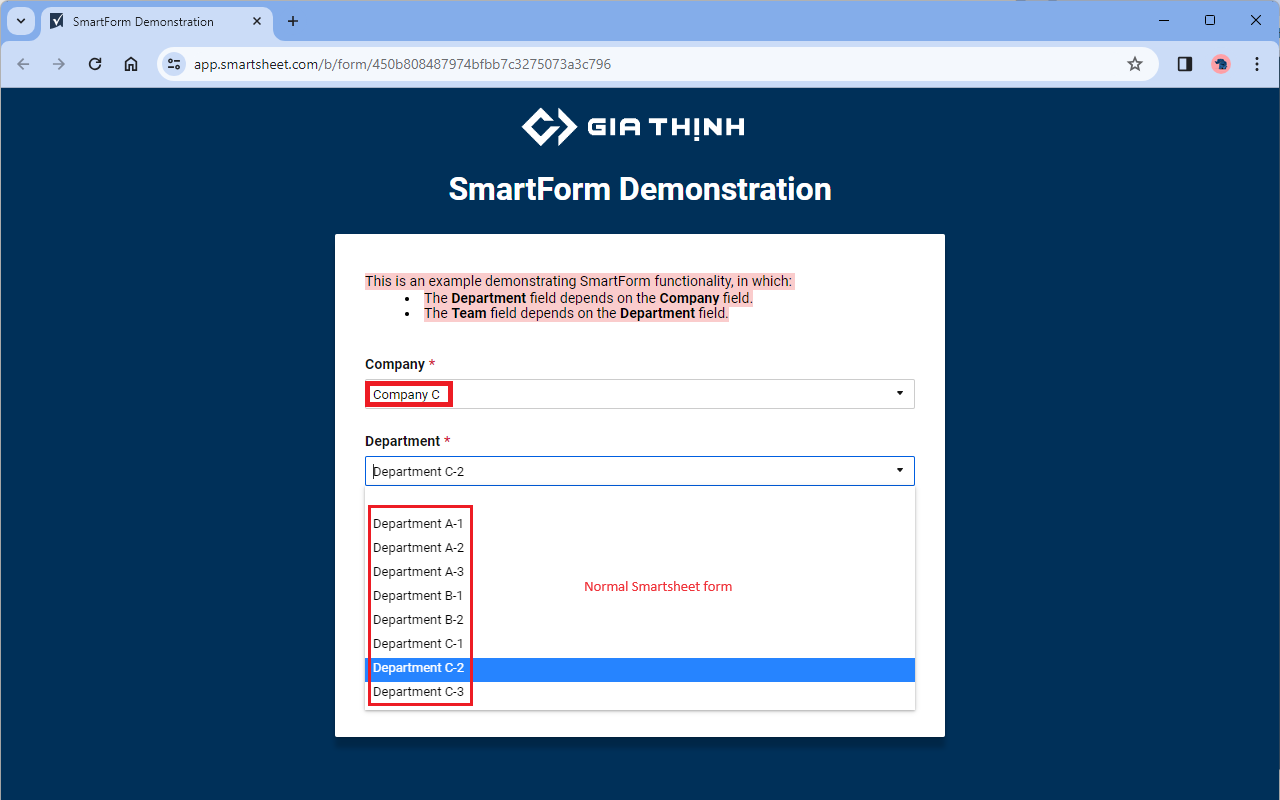
Task: Bookmark this page with the star icon
Action: pos(1135,64)
